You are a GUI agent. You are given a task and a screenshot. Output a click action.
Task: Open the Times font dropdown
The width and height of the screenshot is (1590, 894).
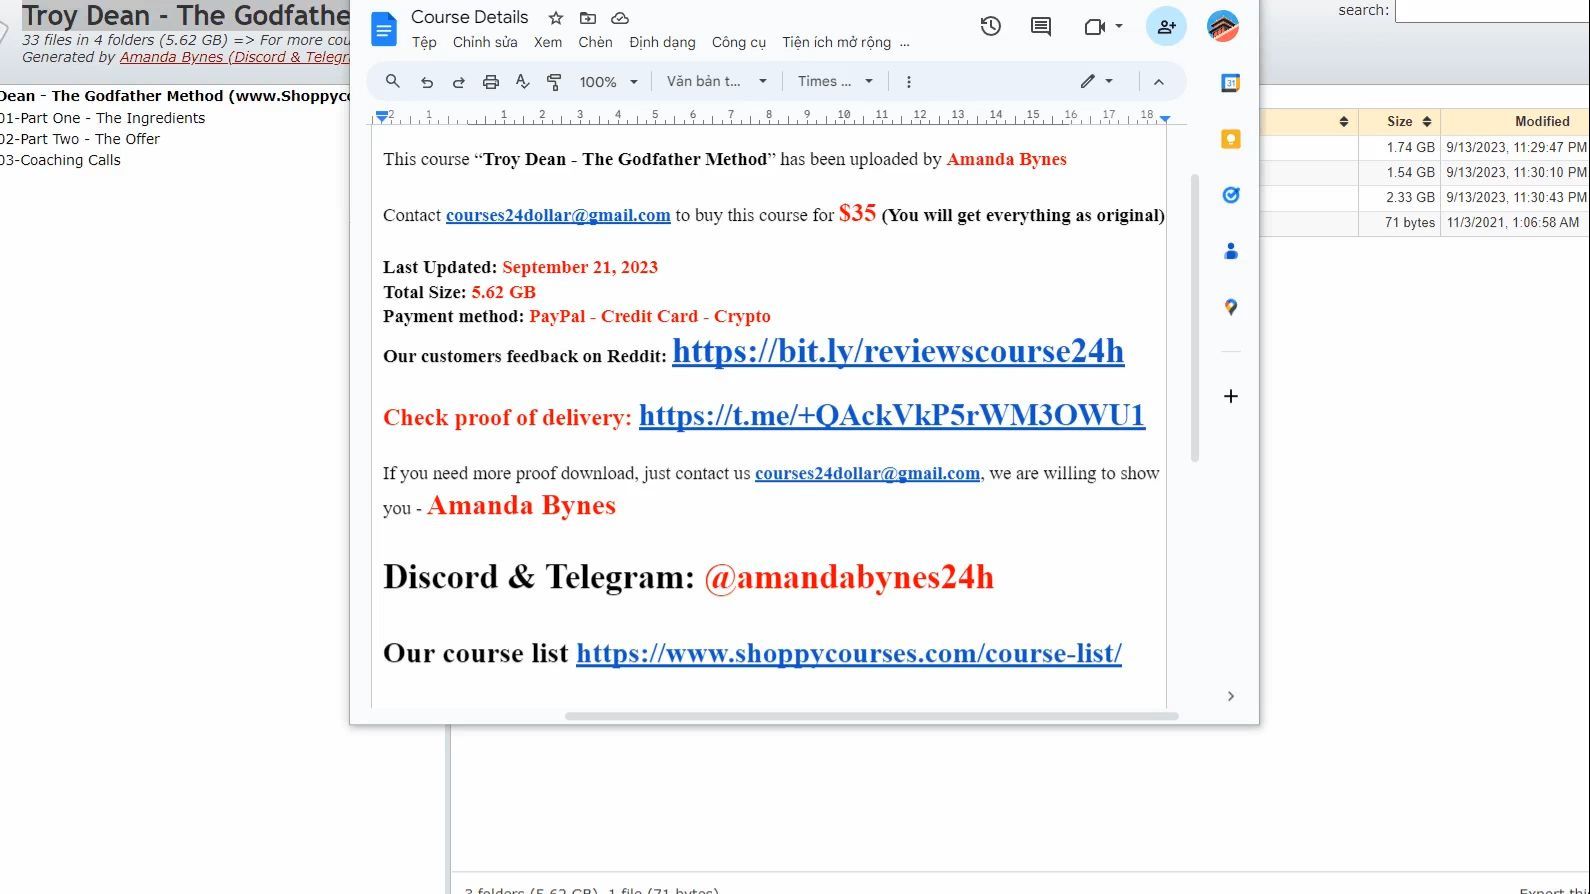pyautogui.click(x=835, y=82)
